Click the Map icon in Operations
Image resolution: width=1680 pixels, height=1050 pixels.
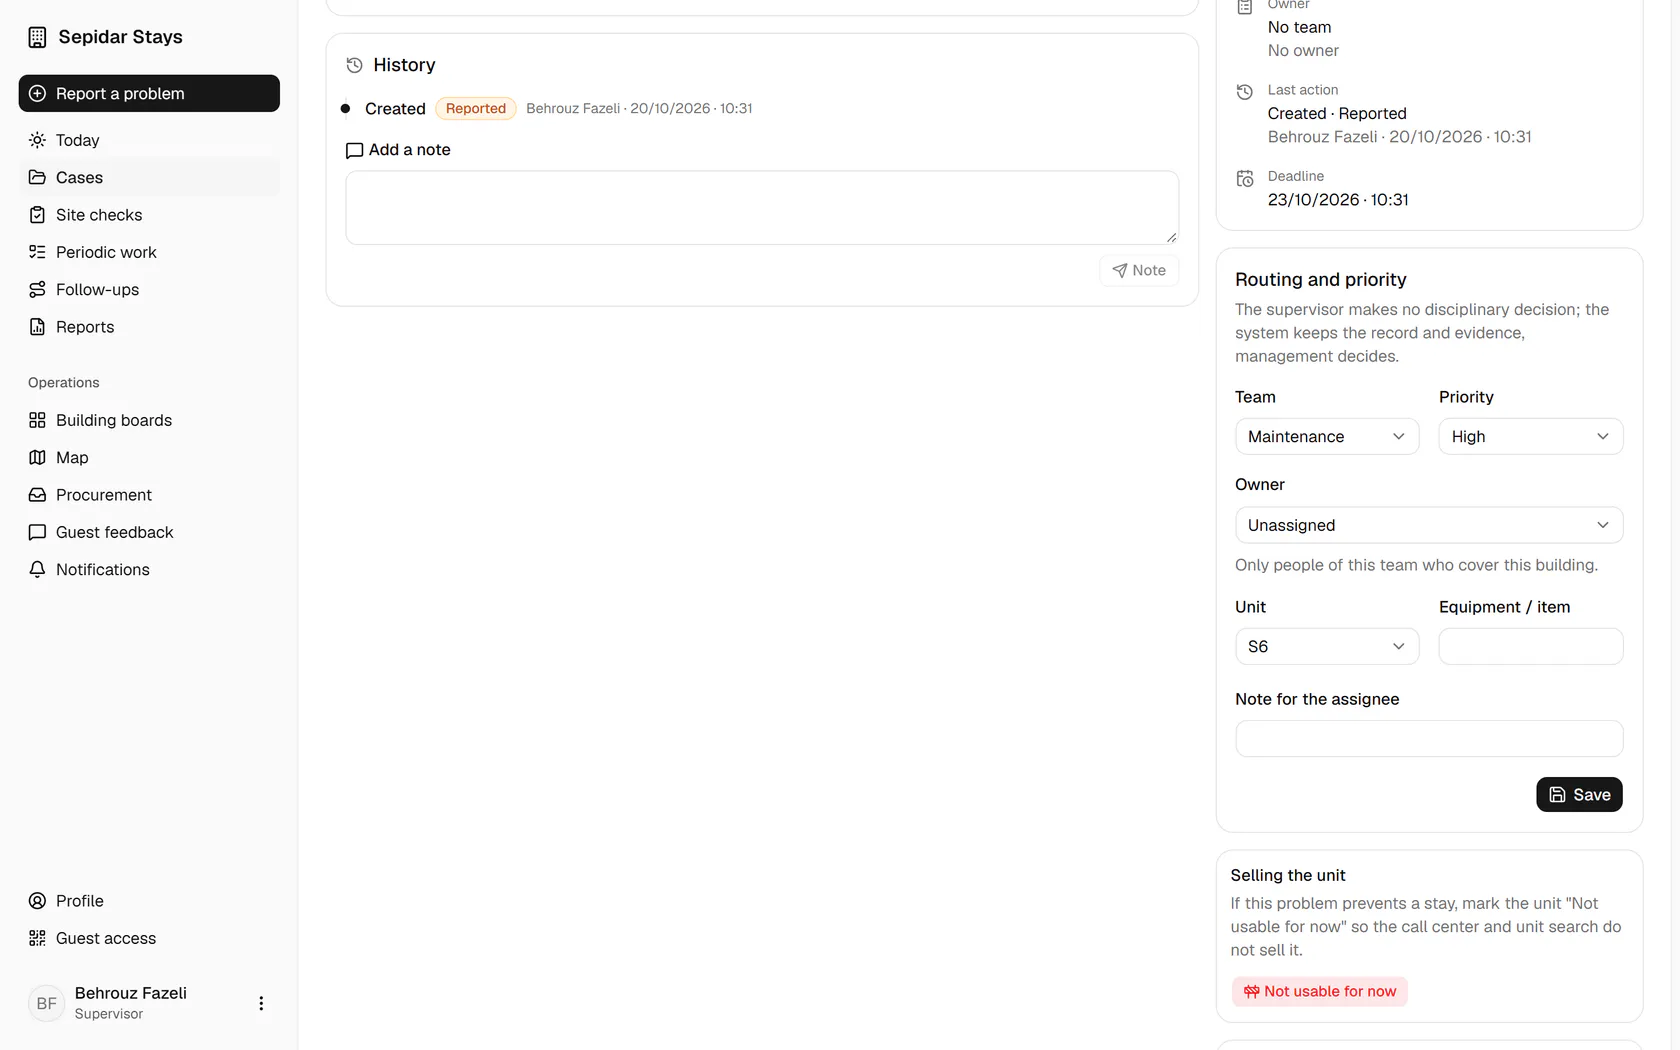point(37,457)
